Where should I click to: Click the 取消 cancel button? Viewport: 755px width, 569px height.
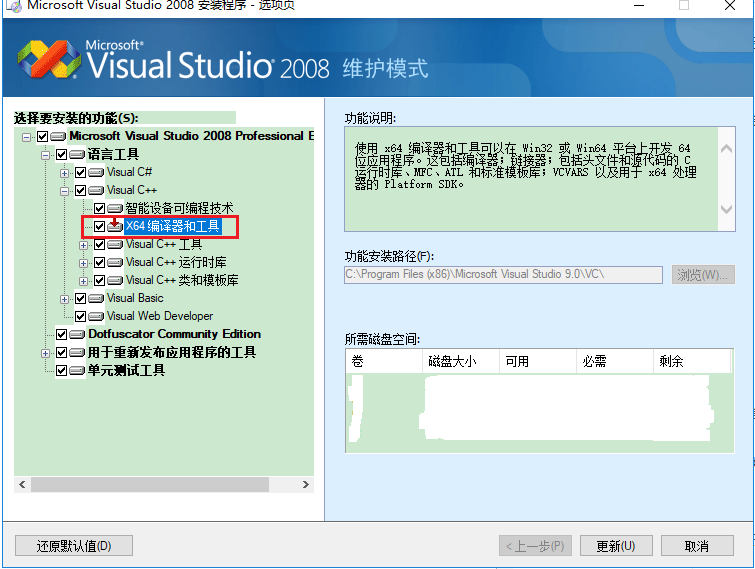(x=697, y=546)
